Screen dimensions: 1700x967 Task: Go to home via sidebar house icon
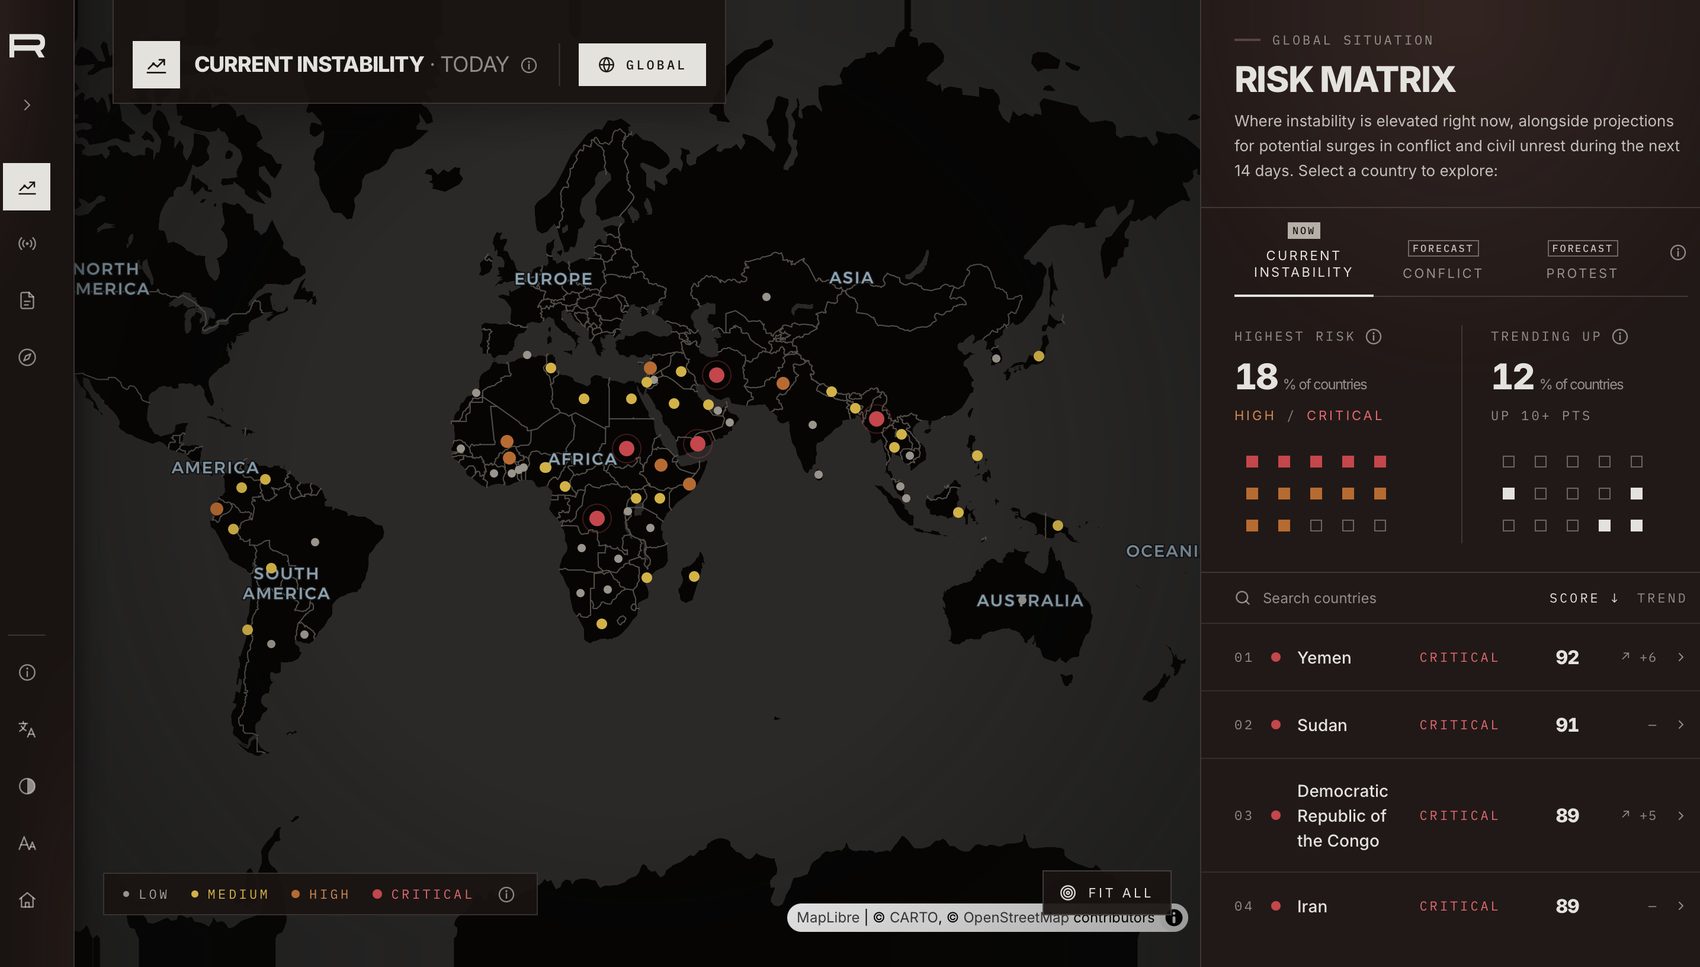coord(27,900)
